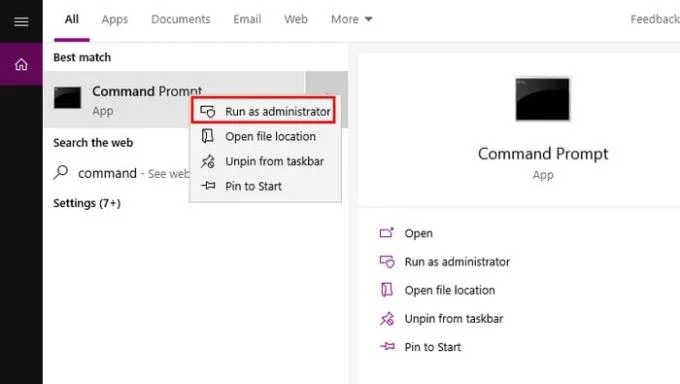Click the web search magnifier icon
The height and width of the screenshot is (384, 680).
[x=61, y=173]
